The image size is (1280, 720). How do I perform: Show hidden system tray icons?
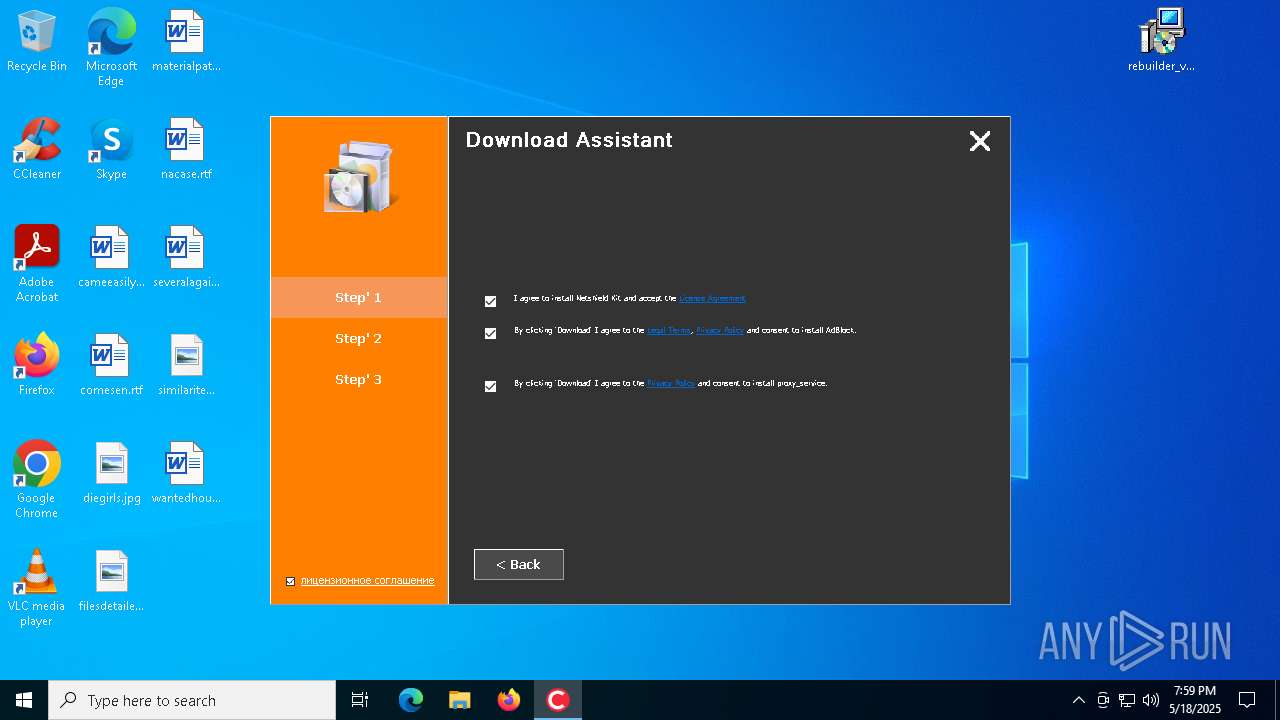[1078, 700]
